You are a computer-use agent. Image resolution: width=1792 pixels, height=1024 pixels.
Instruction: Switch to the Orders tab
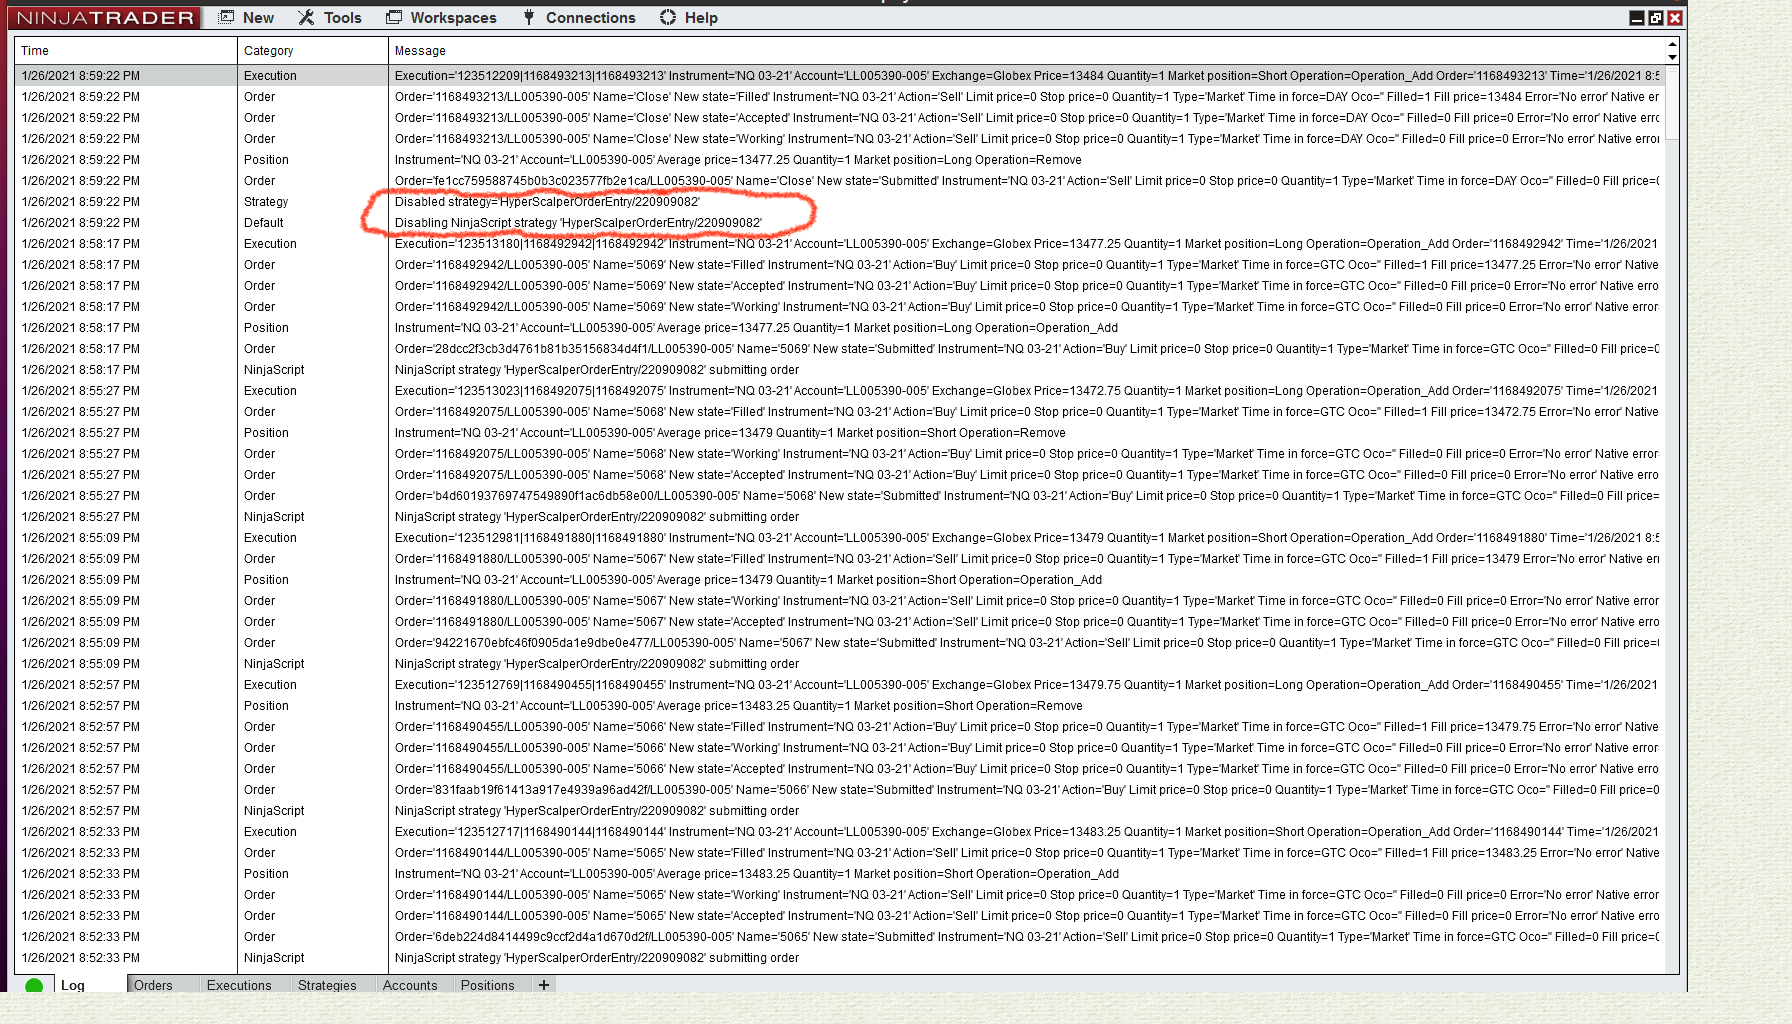pyautogui.click(x=153, y=985)
